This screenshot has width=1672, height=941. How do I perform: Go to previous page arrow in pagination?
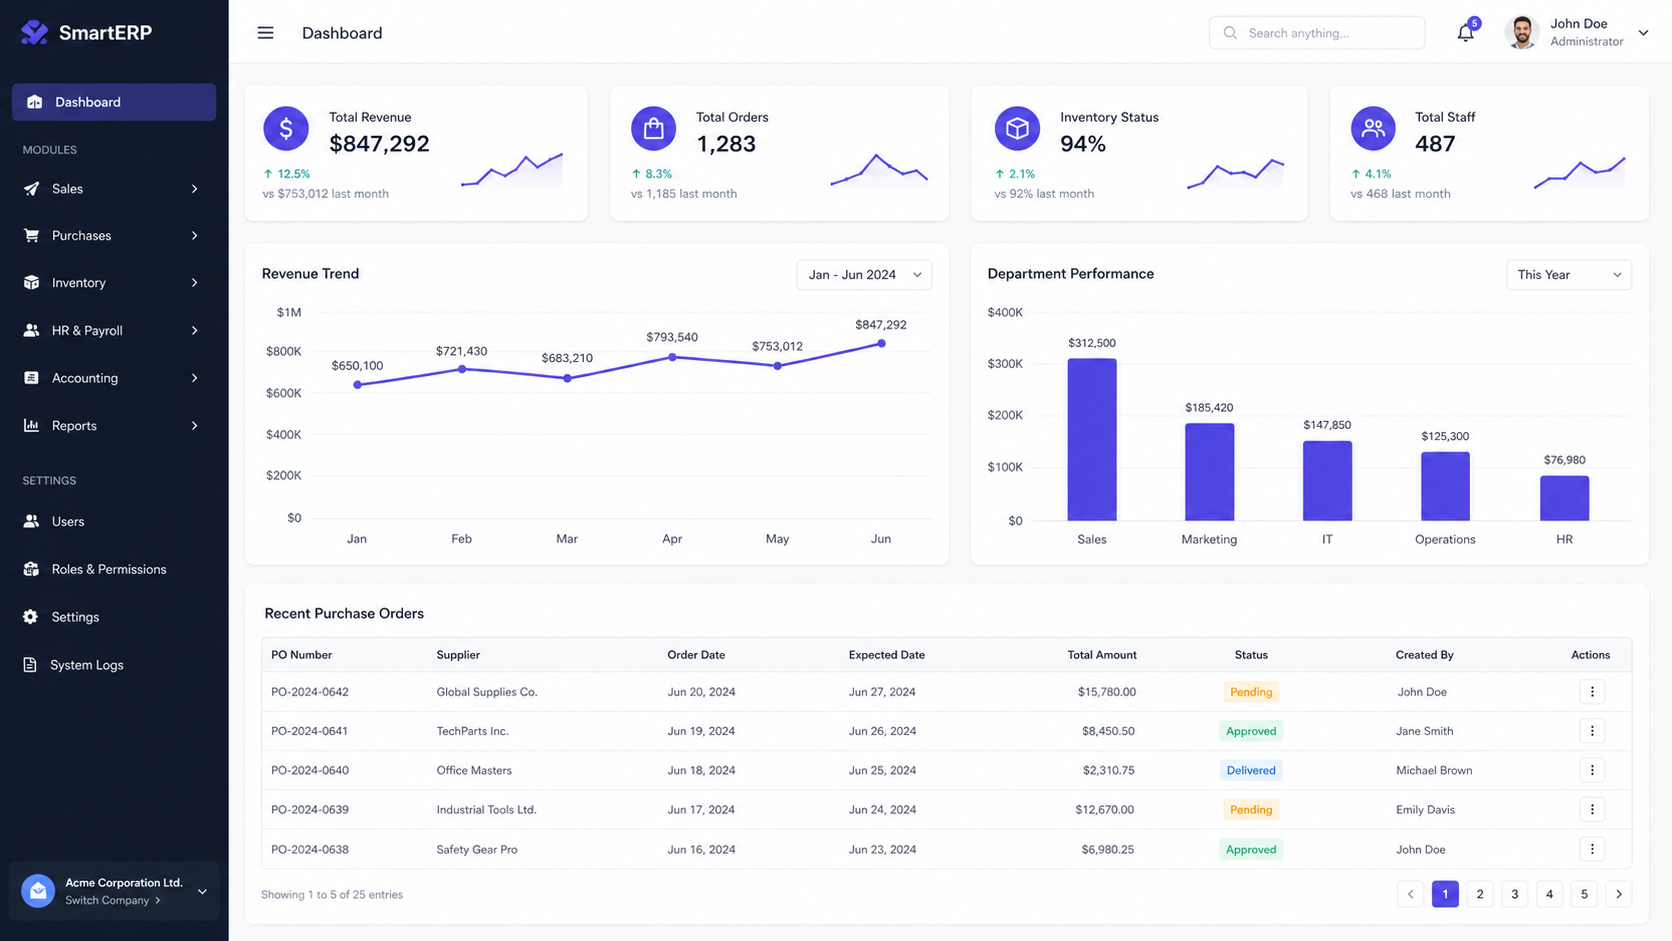[x=1411, y=894]
